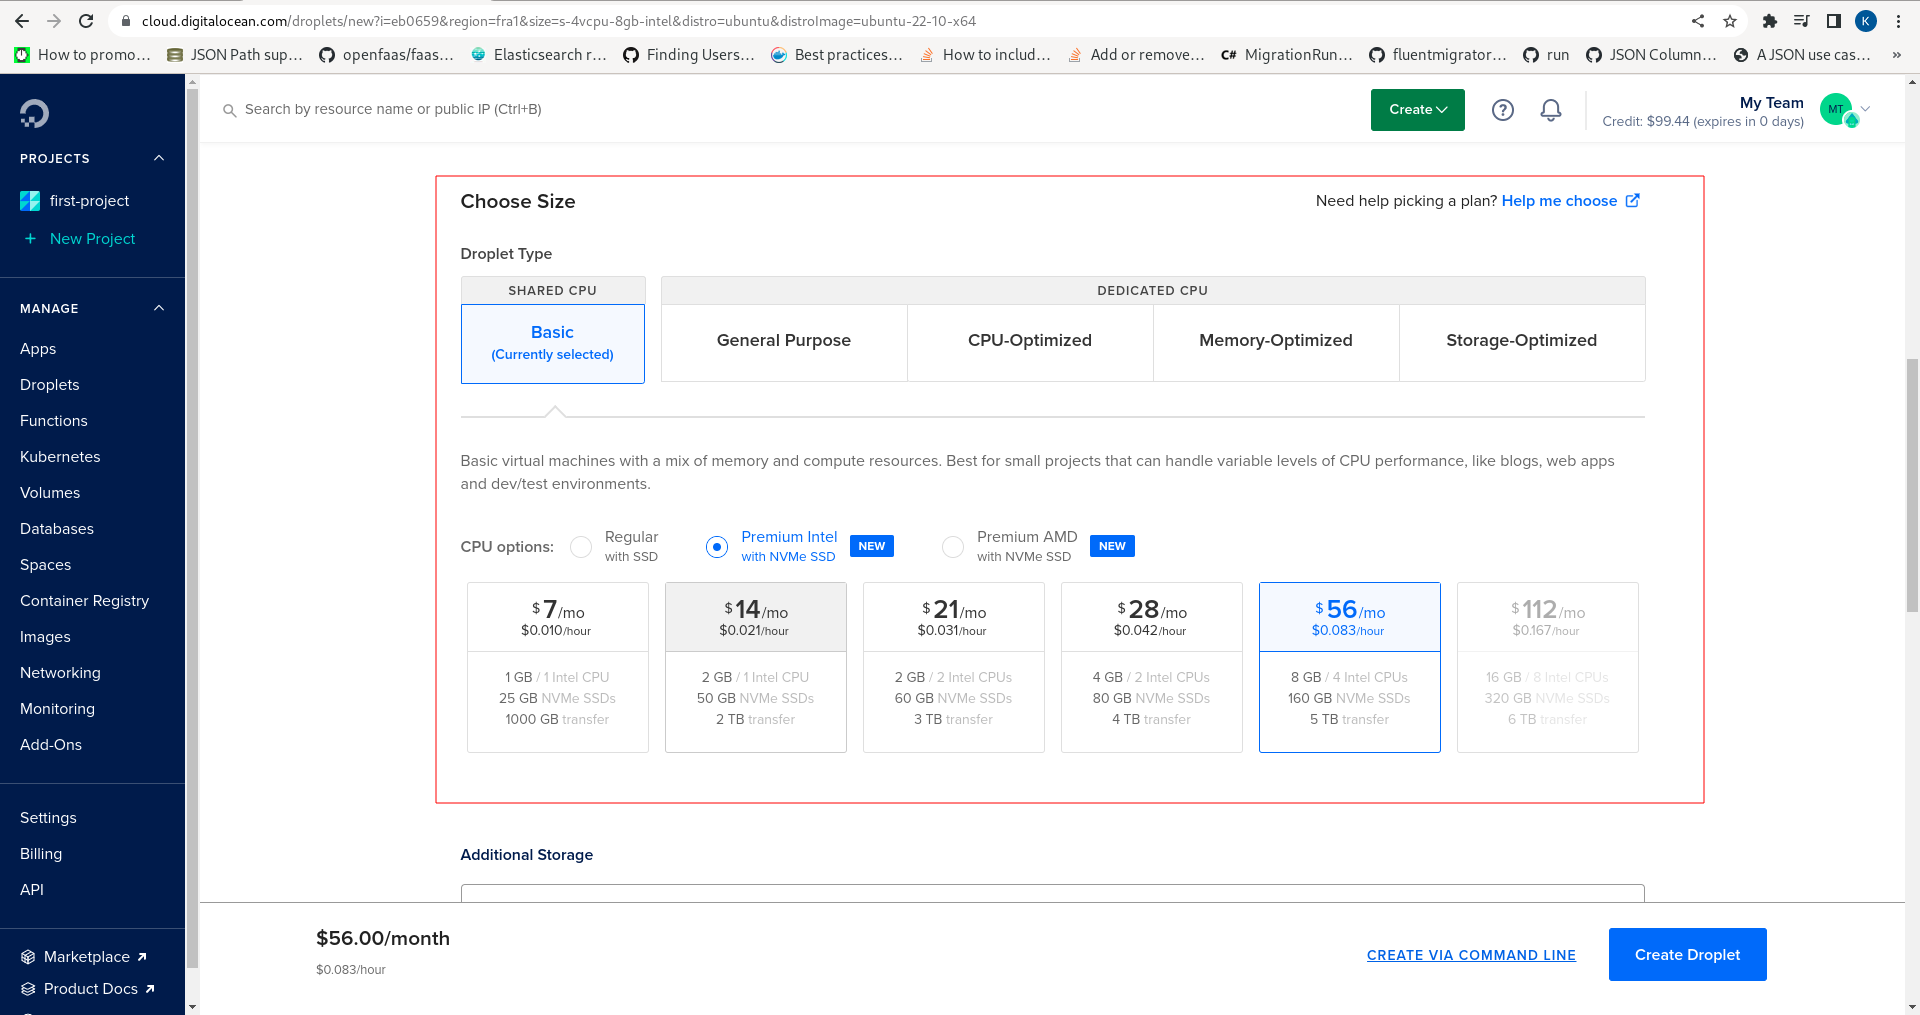
Task: Click the Help me choose link
Action: point(1559,201)
